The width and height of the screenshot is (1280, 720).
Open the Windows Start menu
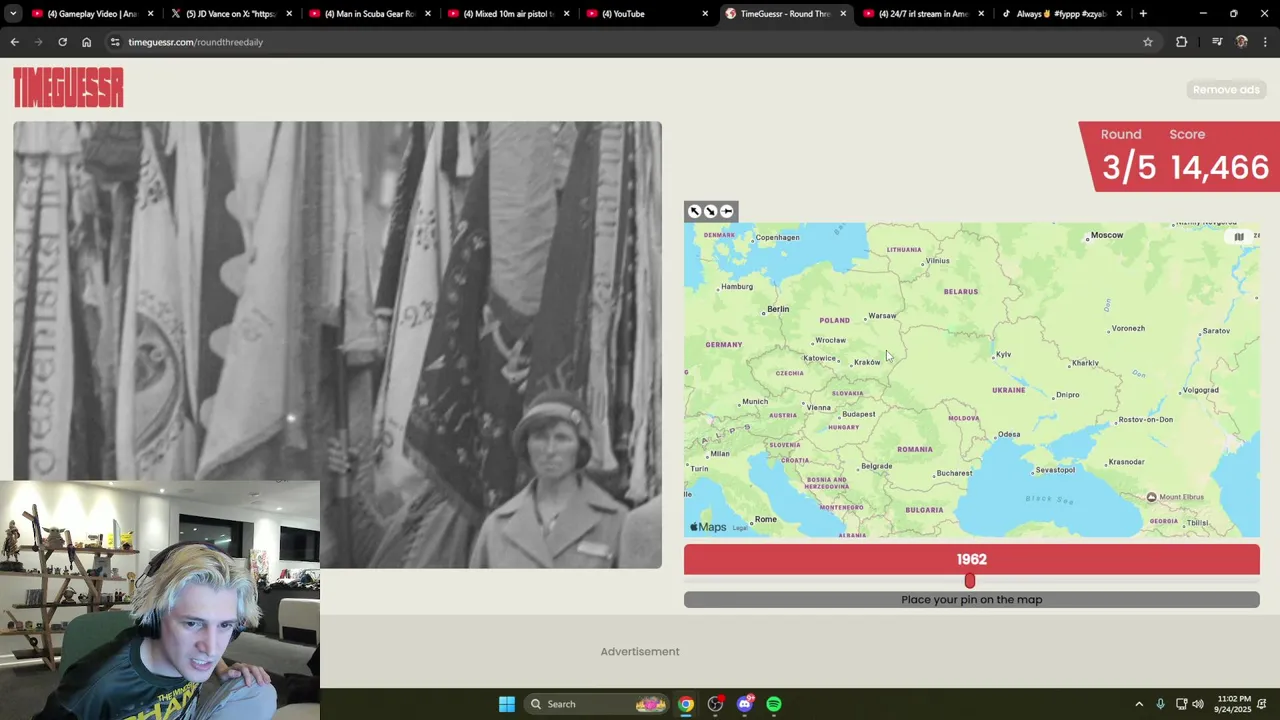pos(507,704)
